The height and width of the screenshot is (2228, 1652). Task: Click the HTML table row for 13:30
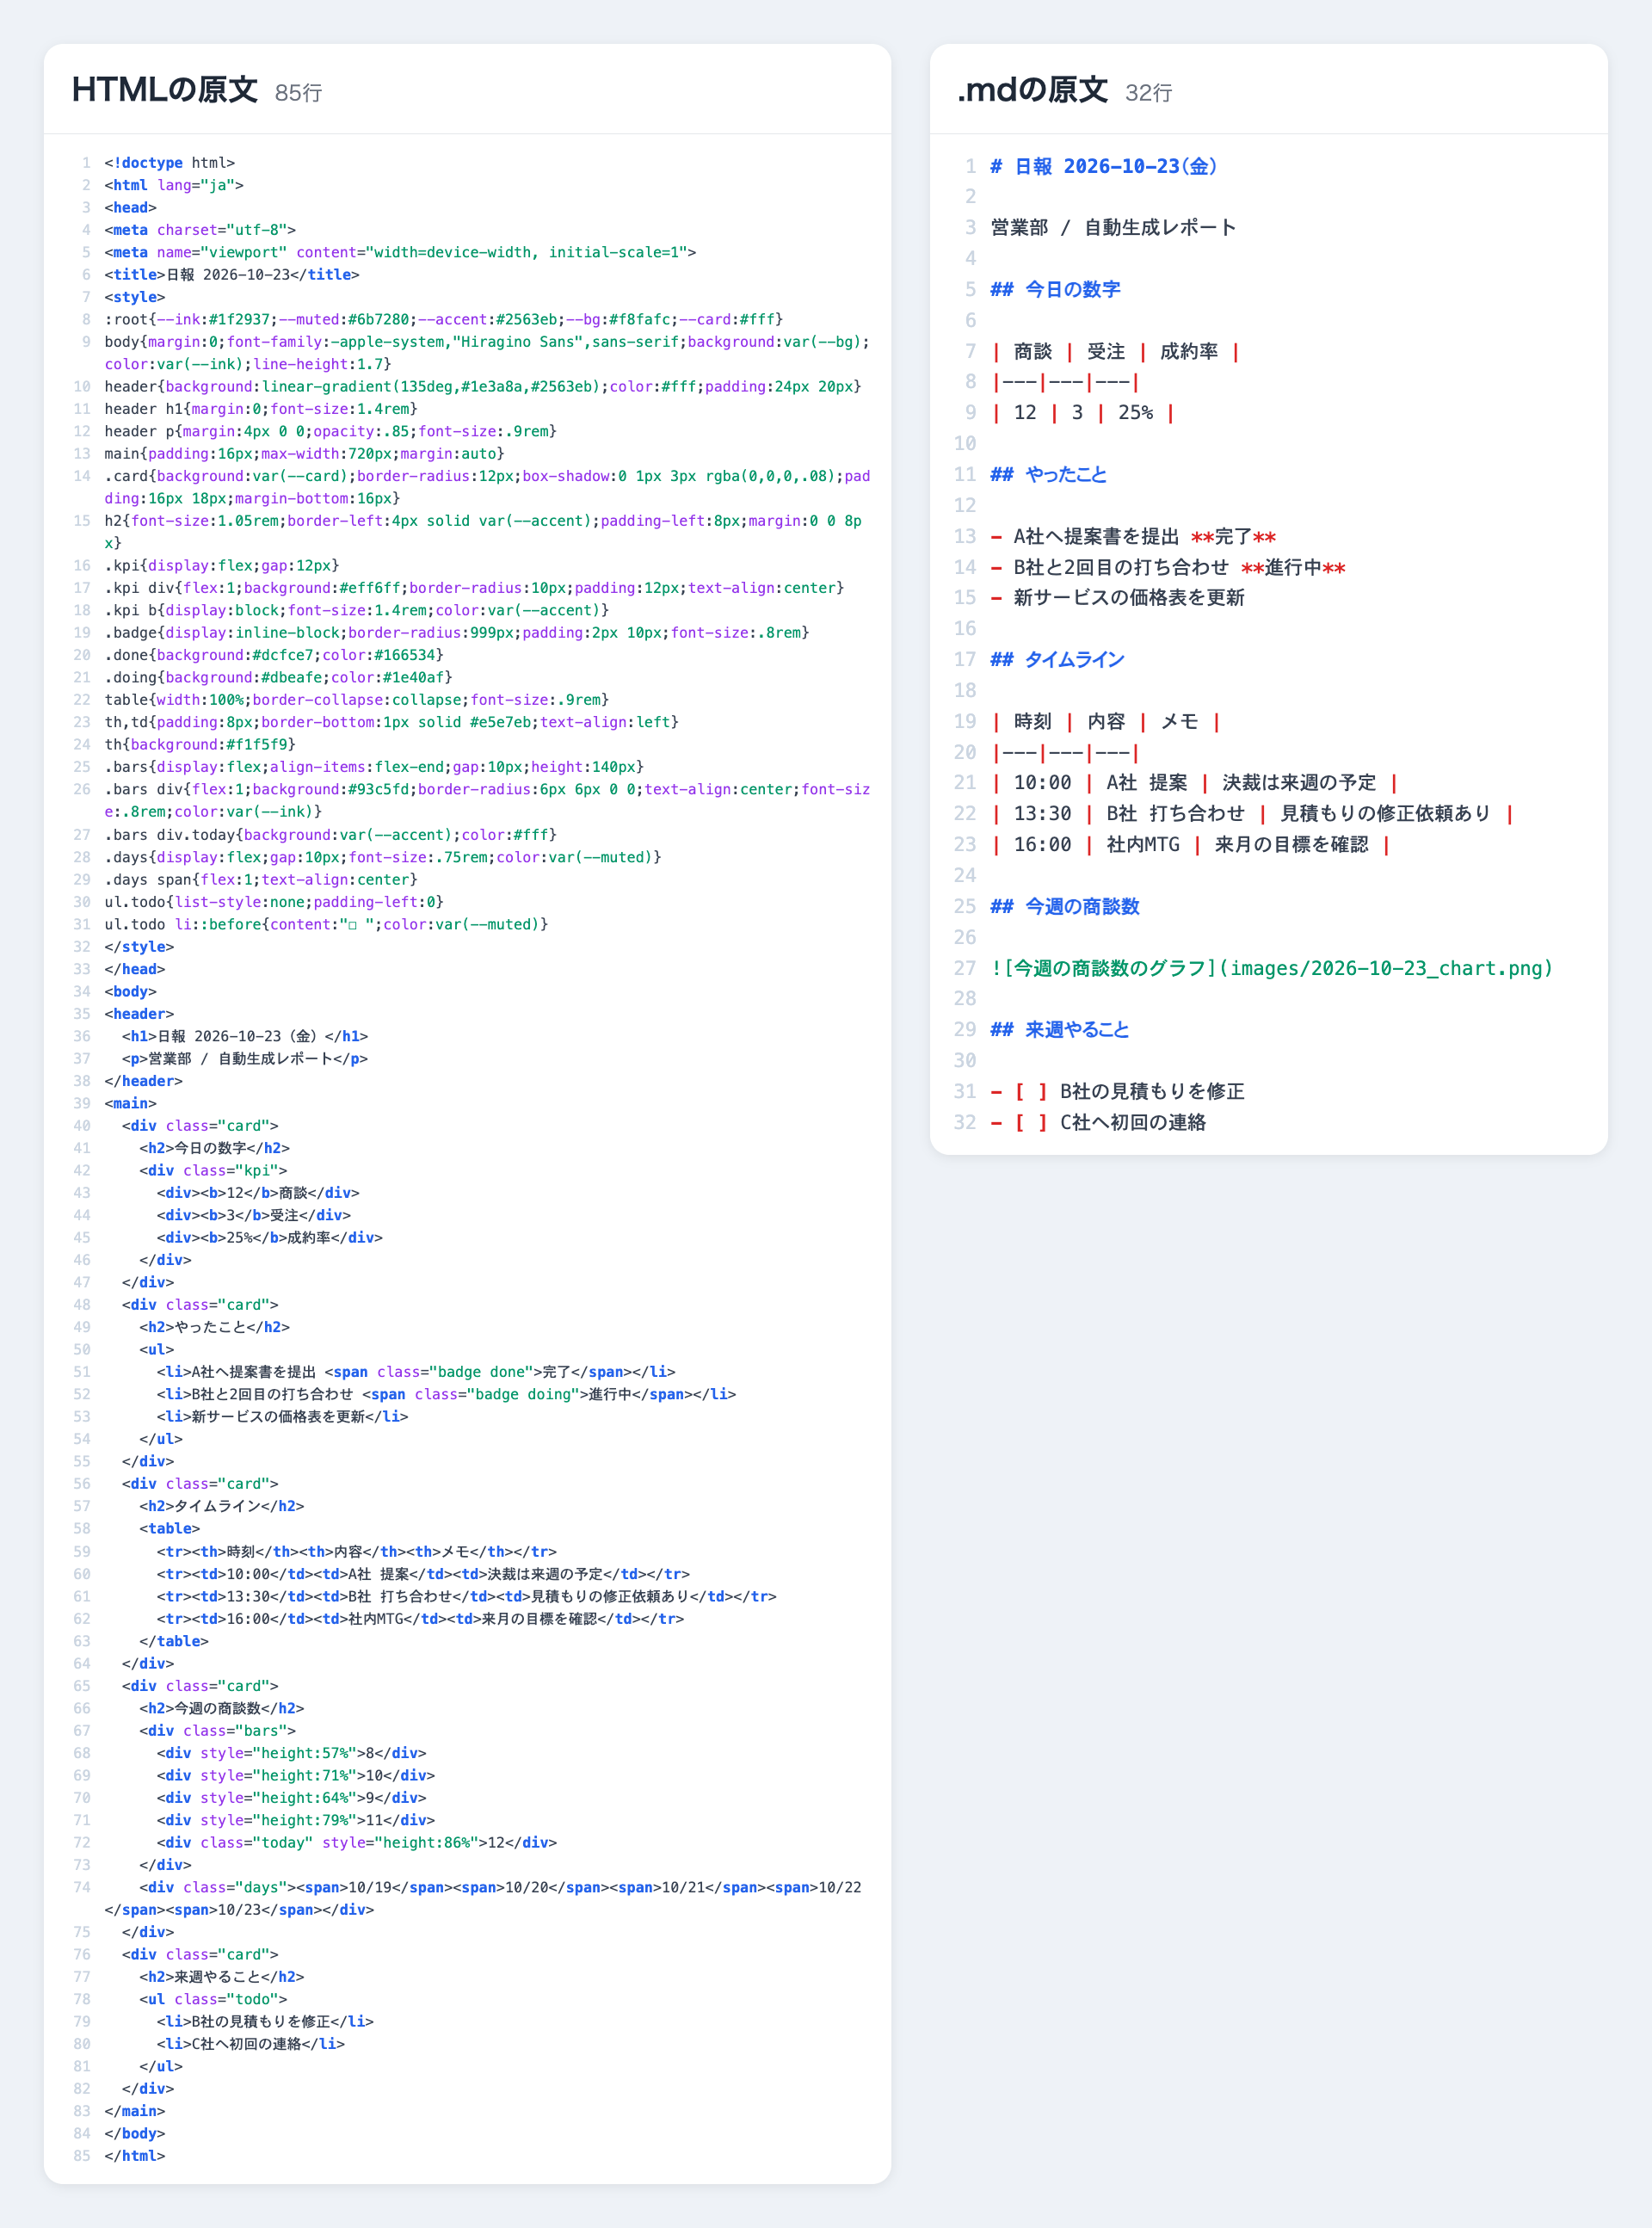[467, 1597]
